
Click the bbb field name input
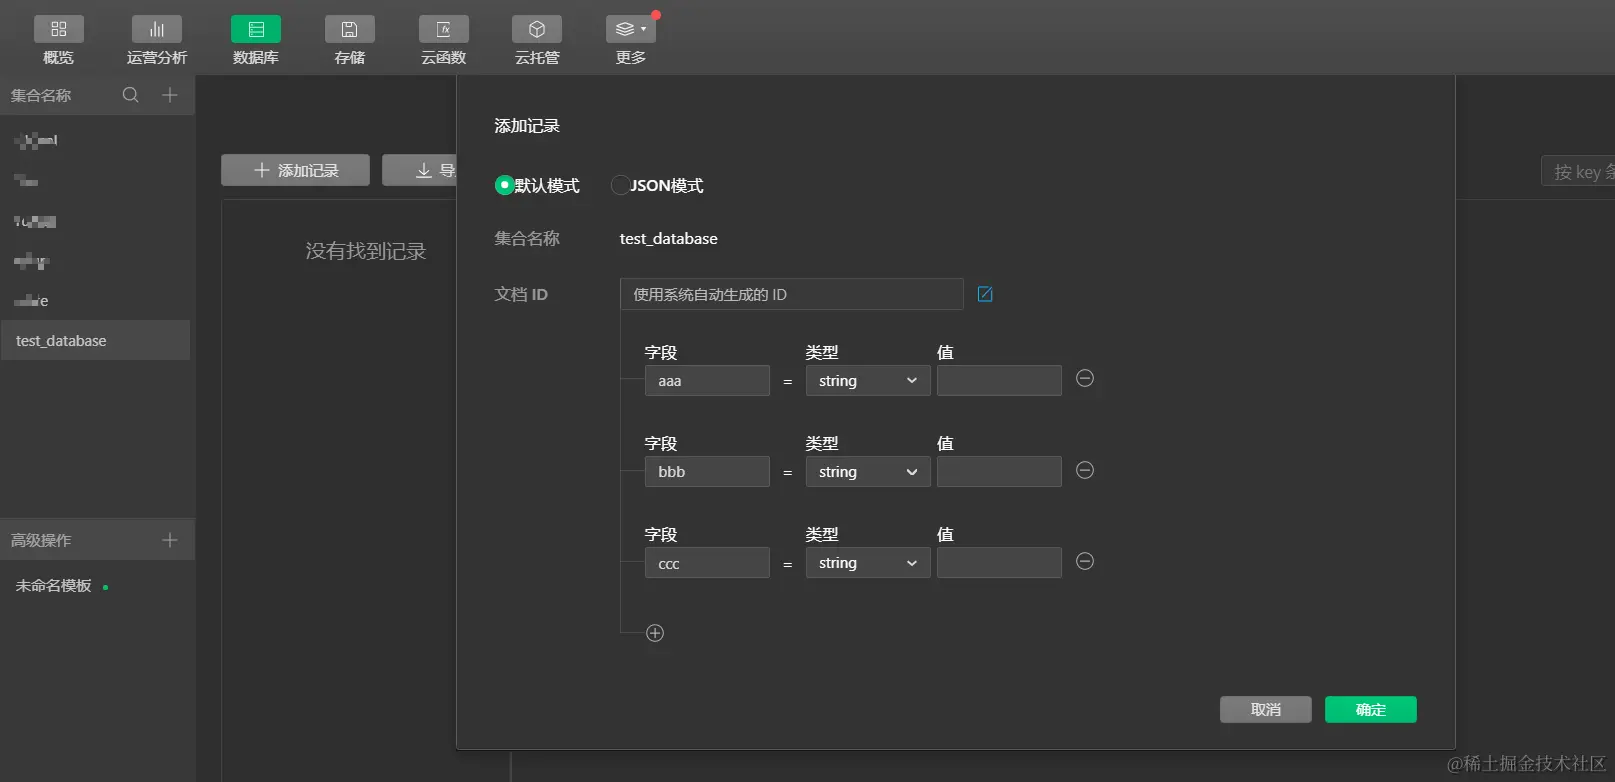coord(707,472)
